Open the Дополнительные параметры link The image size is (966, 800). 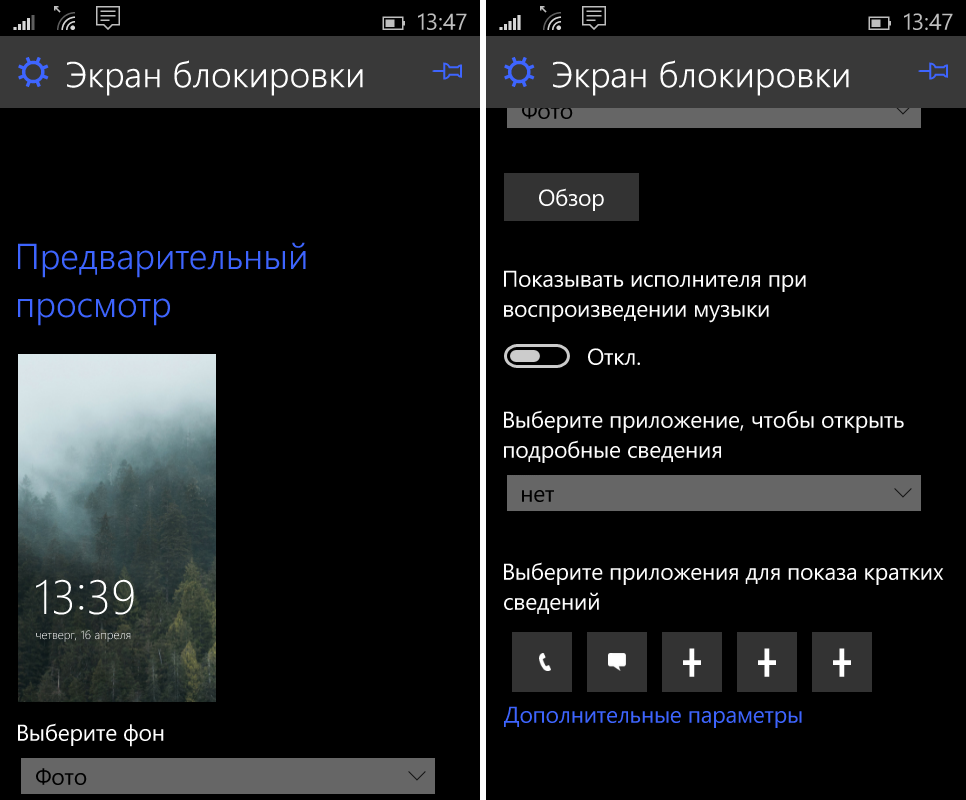click(653, 716)
